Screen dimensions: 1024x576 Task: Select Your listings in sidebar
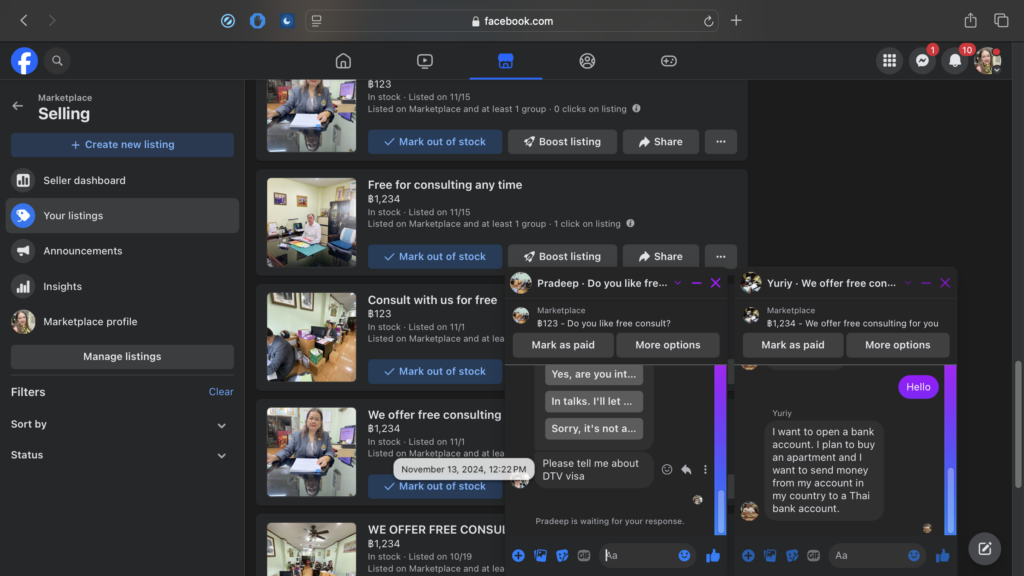tap(122, 216)
